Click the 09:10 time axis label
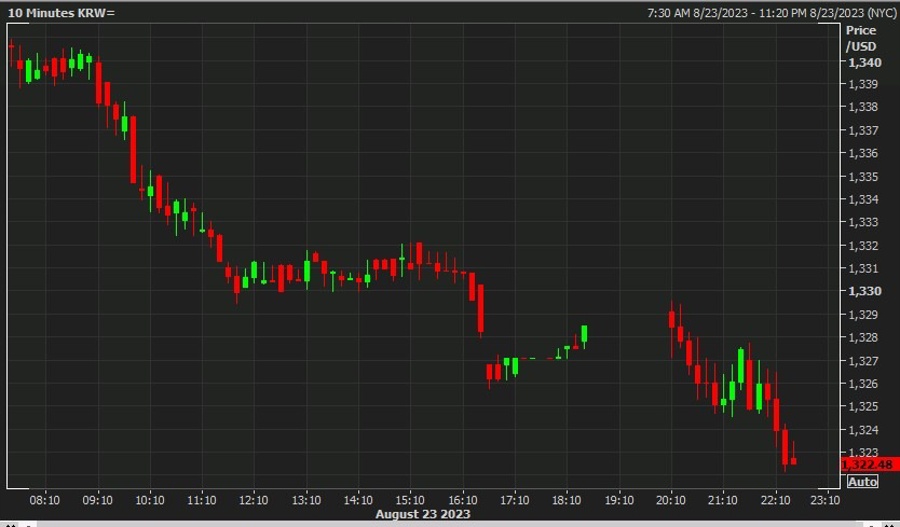The height and width of the screenshot is (527, 900). point(98,500)
